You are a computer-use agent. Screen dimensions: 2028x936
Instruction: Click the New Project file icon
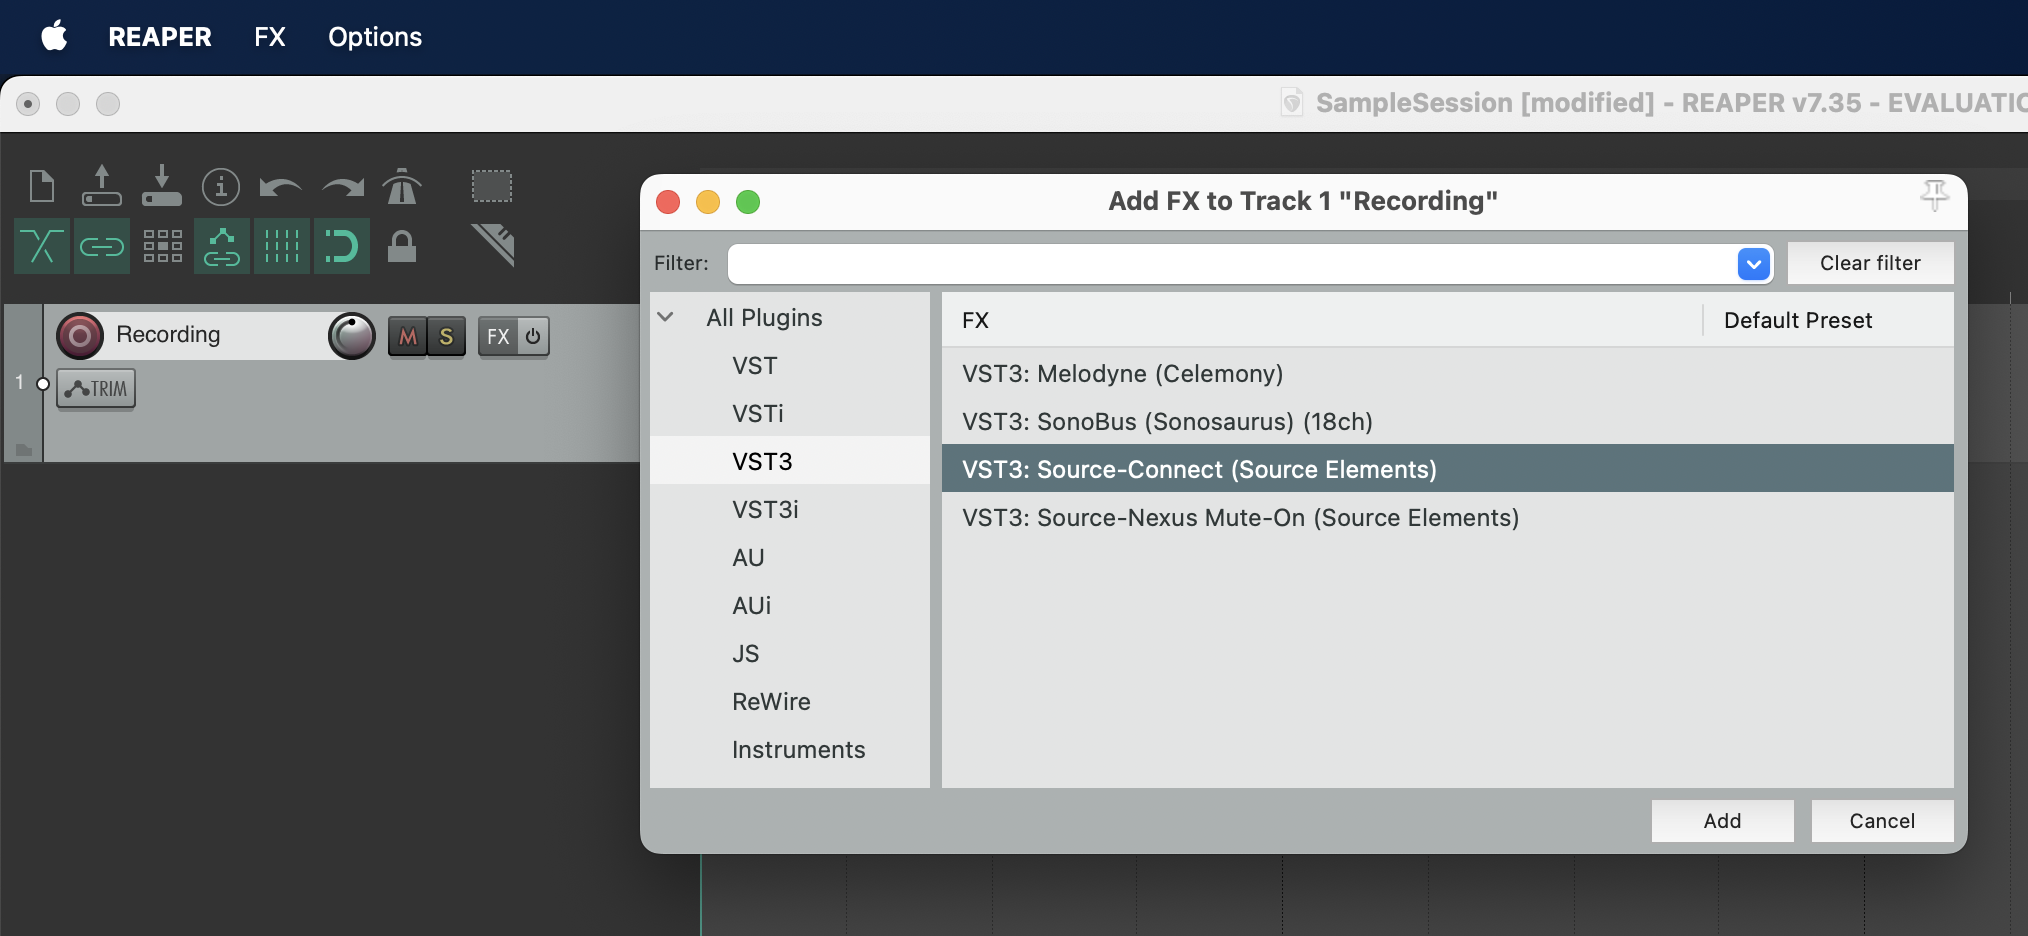(x=42, y=187)
